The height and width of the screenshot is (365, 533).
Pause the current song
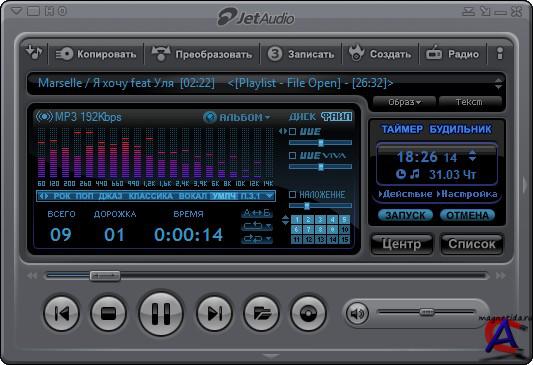pyautogui.click(x=160, y=313)
